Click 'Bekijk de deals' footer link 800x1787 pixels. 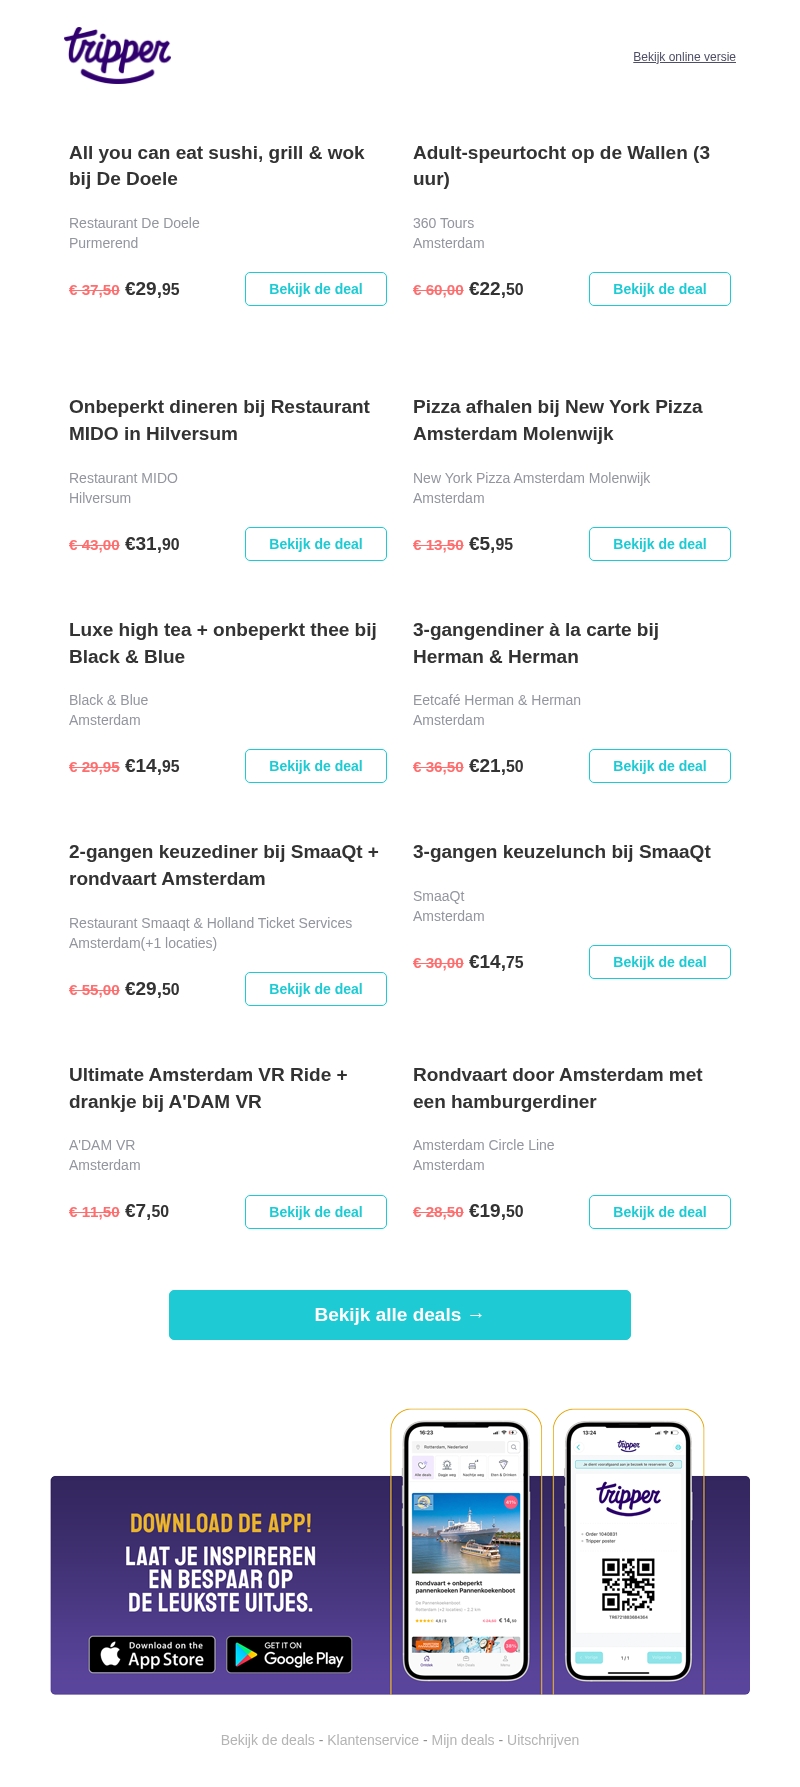click(268, 1740)
